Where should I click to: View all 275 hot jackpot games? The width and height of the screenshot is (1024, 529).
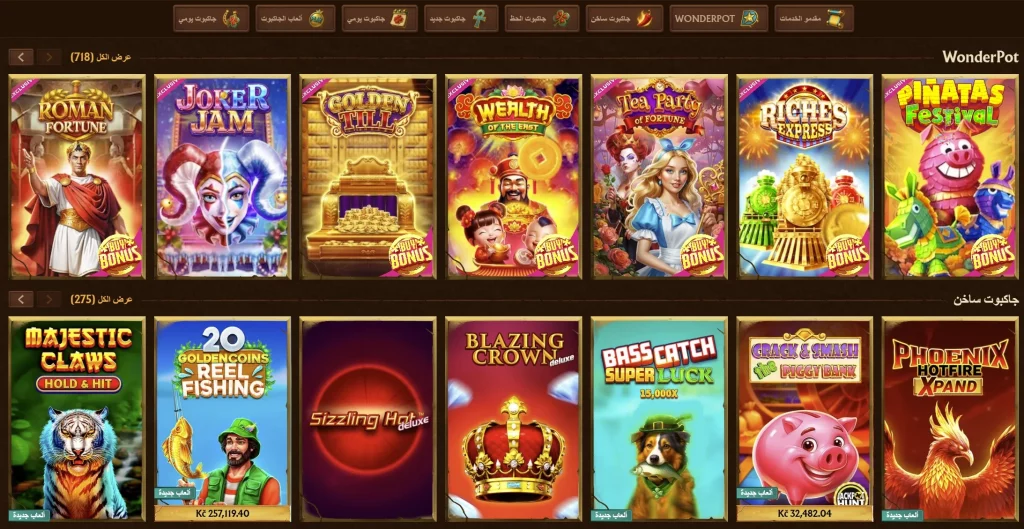pyautogui.click(x=101, y=299)
